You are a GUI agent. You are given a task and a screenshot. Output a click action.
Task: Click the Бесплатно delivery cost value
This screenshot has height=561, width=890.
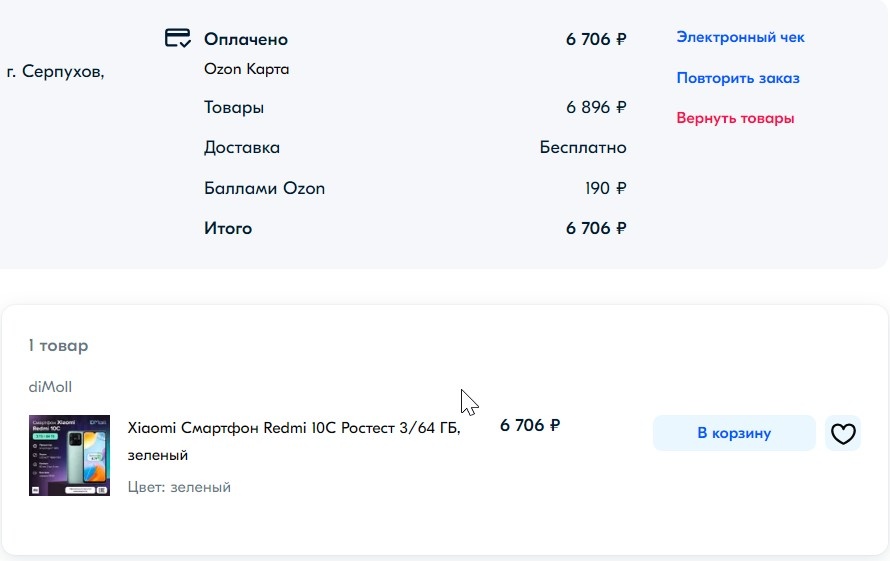coord(583,148)
